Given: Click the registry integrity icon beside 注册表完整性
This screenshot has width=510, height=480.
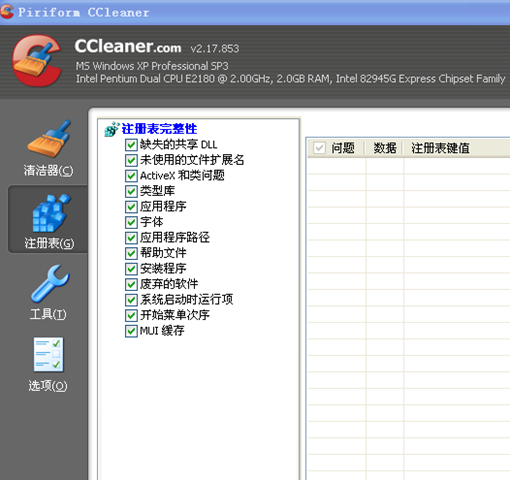Looking at the screenshot, I should (112, 129).
